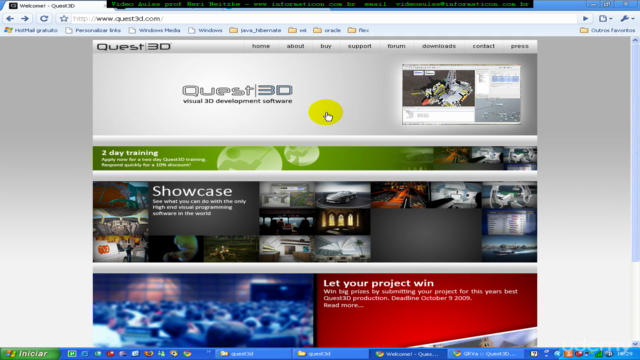
Task: Reload the page with refresh icon
Action: pyautogui.click(x=44, y=18)
